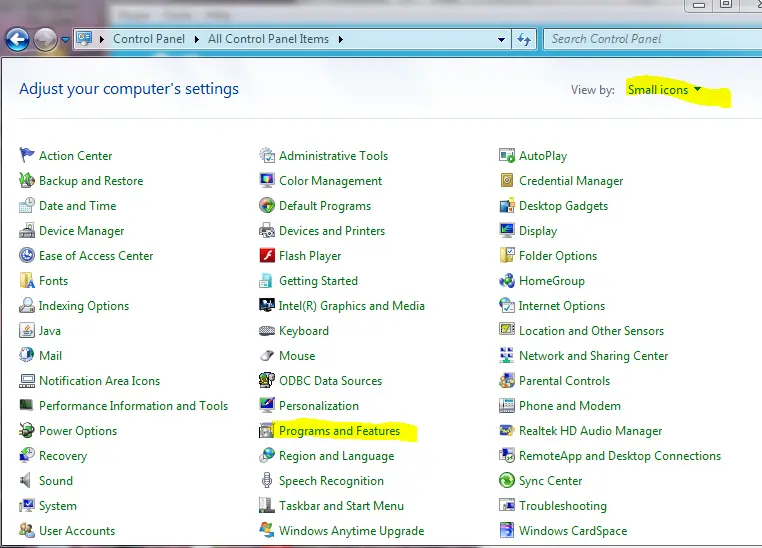Click the Devices and Printers icon
762x548 pixels.
point(267,230)
